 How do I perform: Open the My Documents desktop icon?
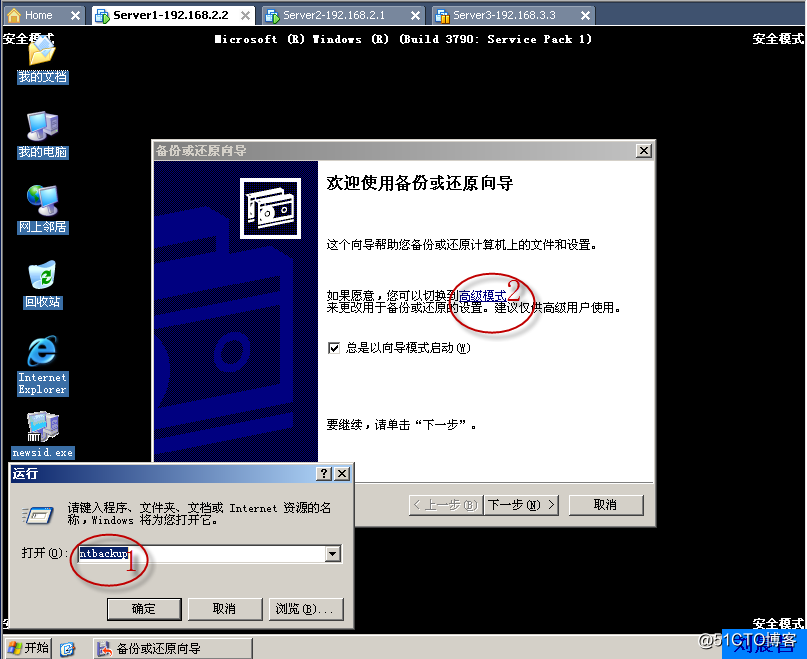pyautogui.click(x=42, y=61)
